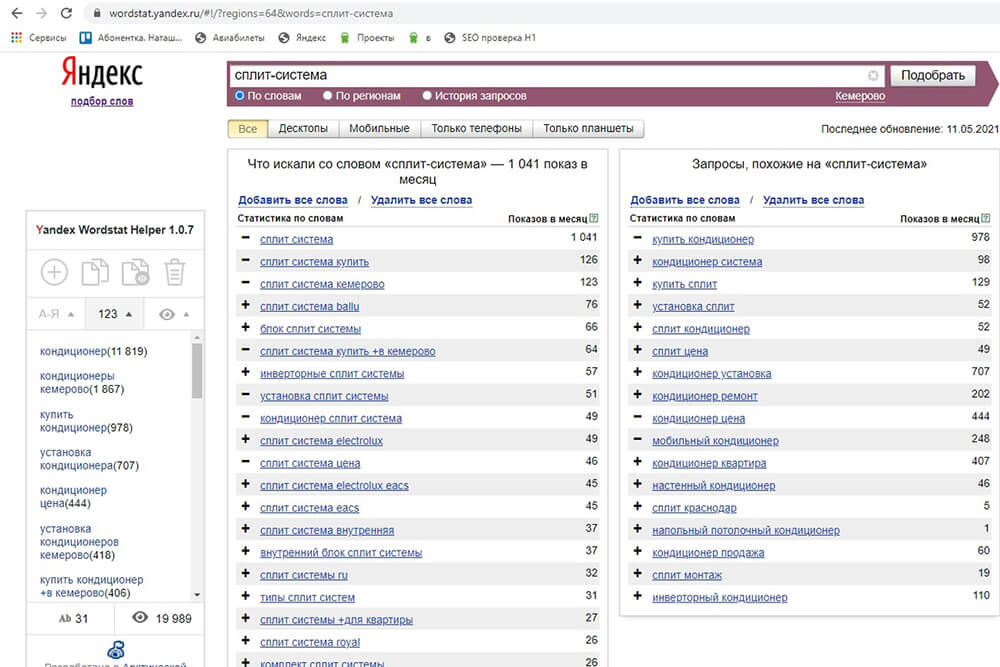Select the 'По регионам' radio button

(x=328, y=96)
